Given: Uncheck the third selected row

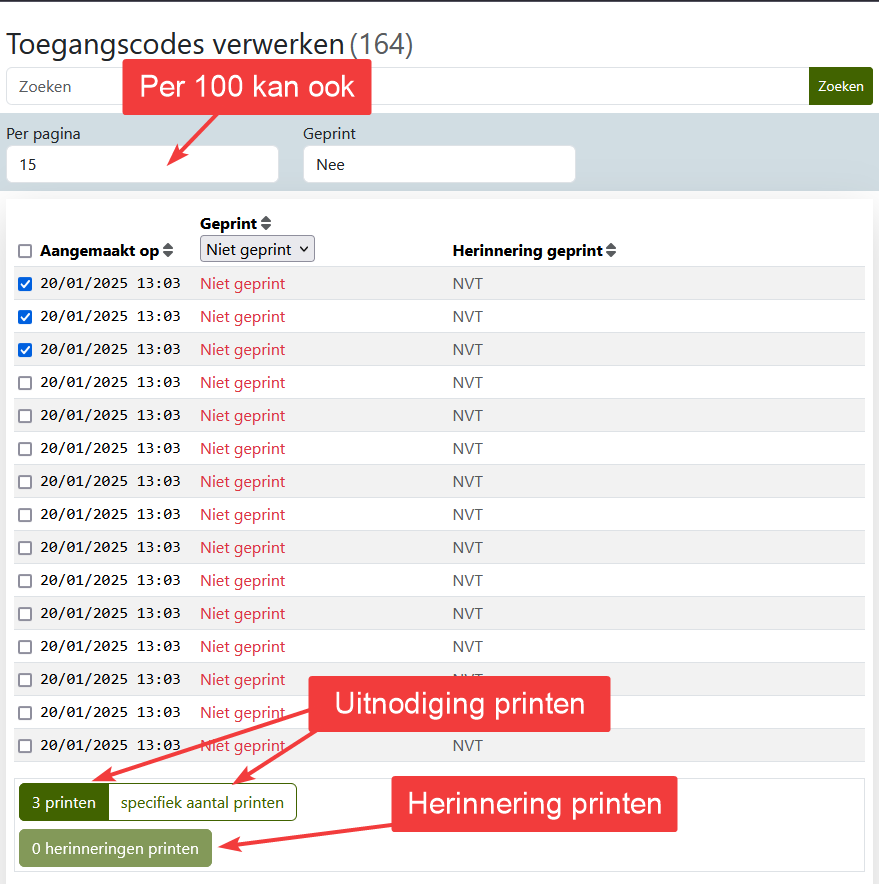Looking at the screenshot, I should (24, 349).
